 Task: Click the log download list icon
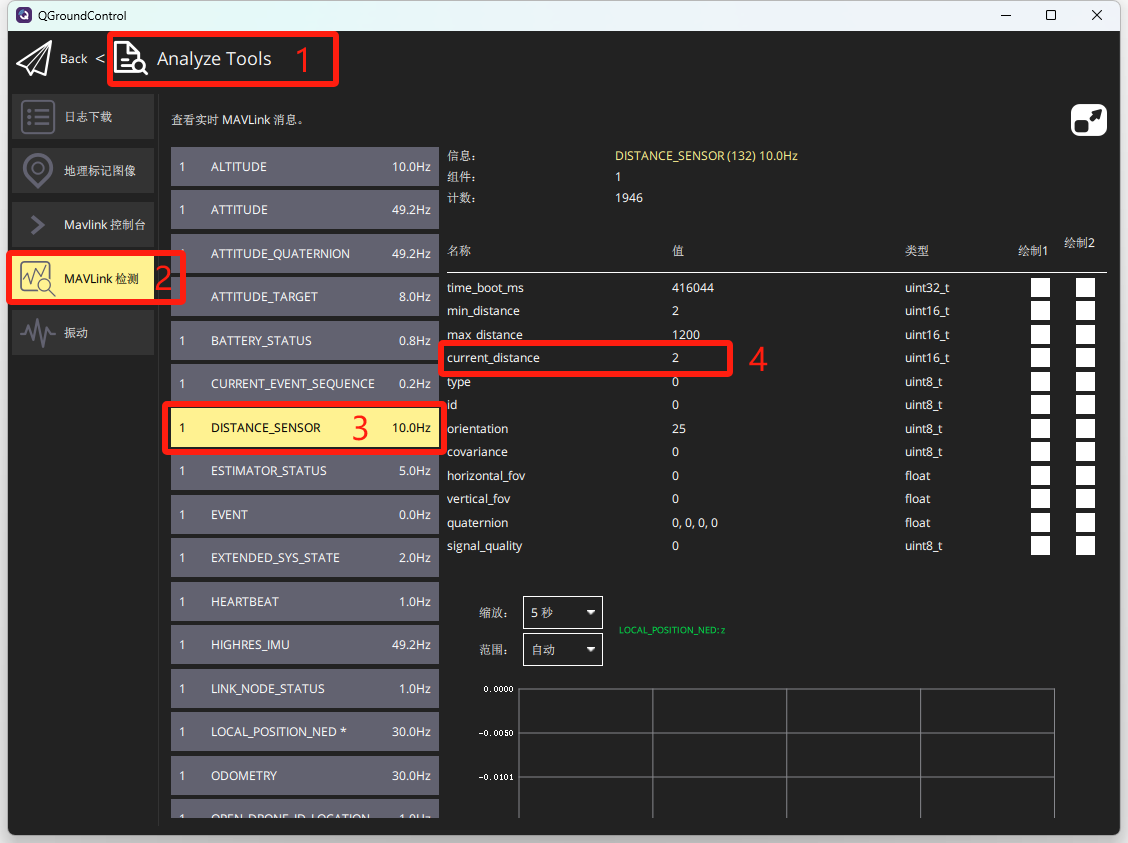point(38,117)
